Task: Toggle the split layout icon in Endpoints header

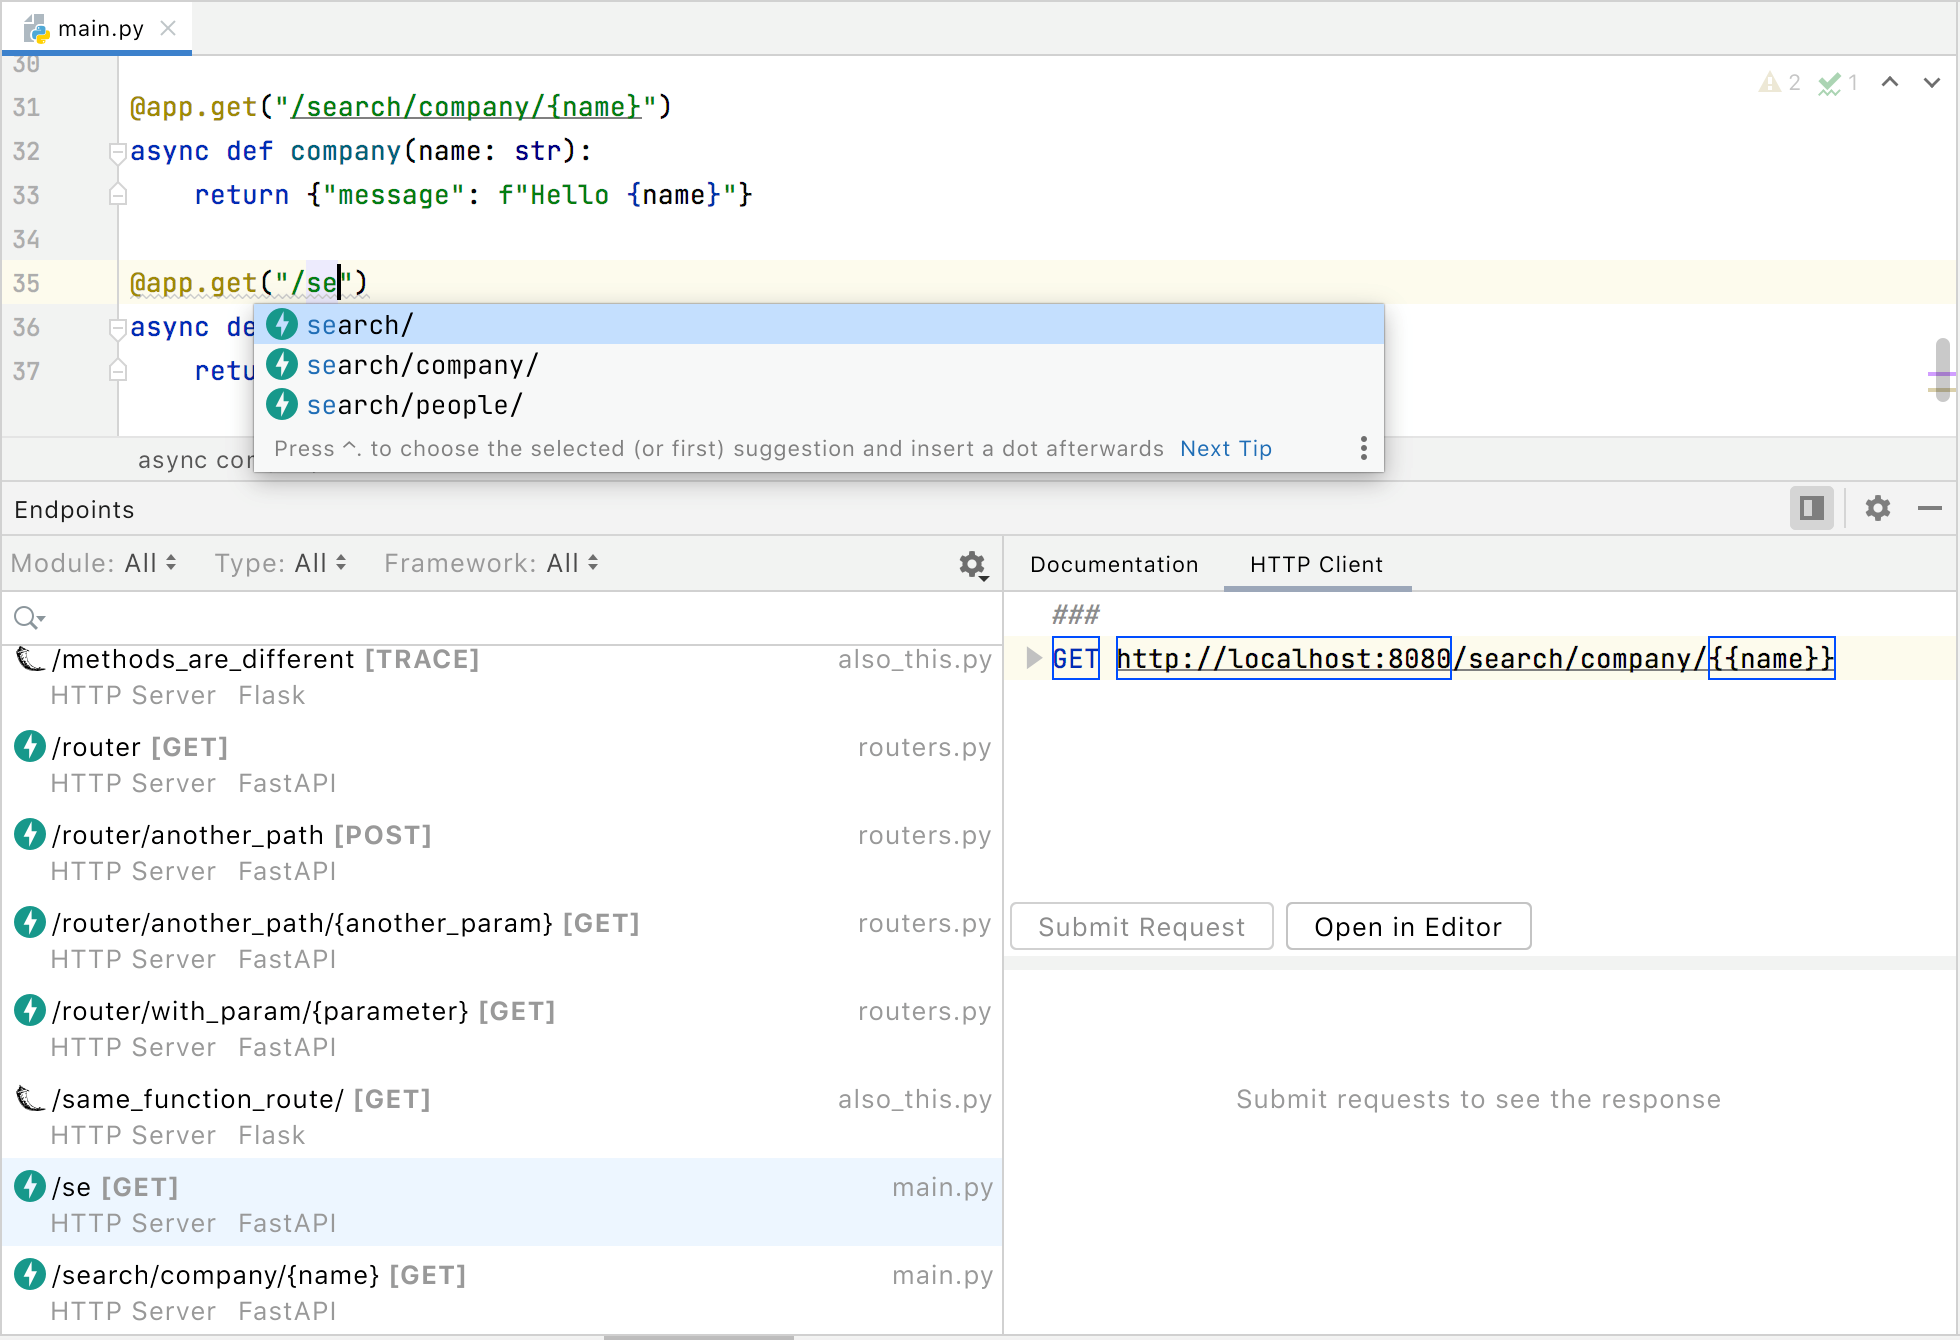Action: click(x=1811, y=508)
